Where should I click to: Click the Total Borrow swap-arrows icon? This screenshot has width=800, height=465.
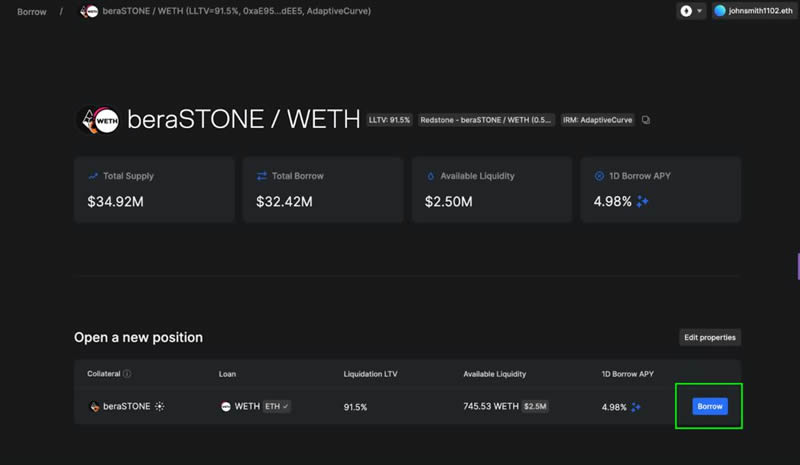(x=262, y=176)
